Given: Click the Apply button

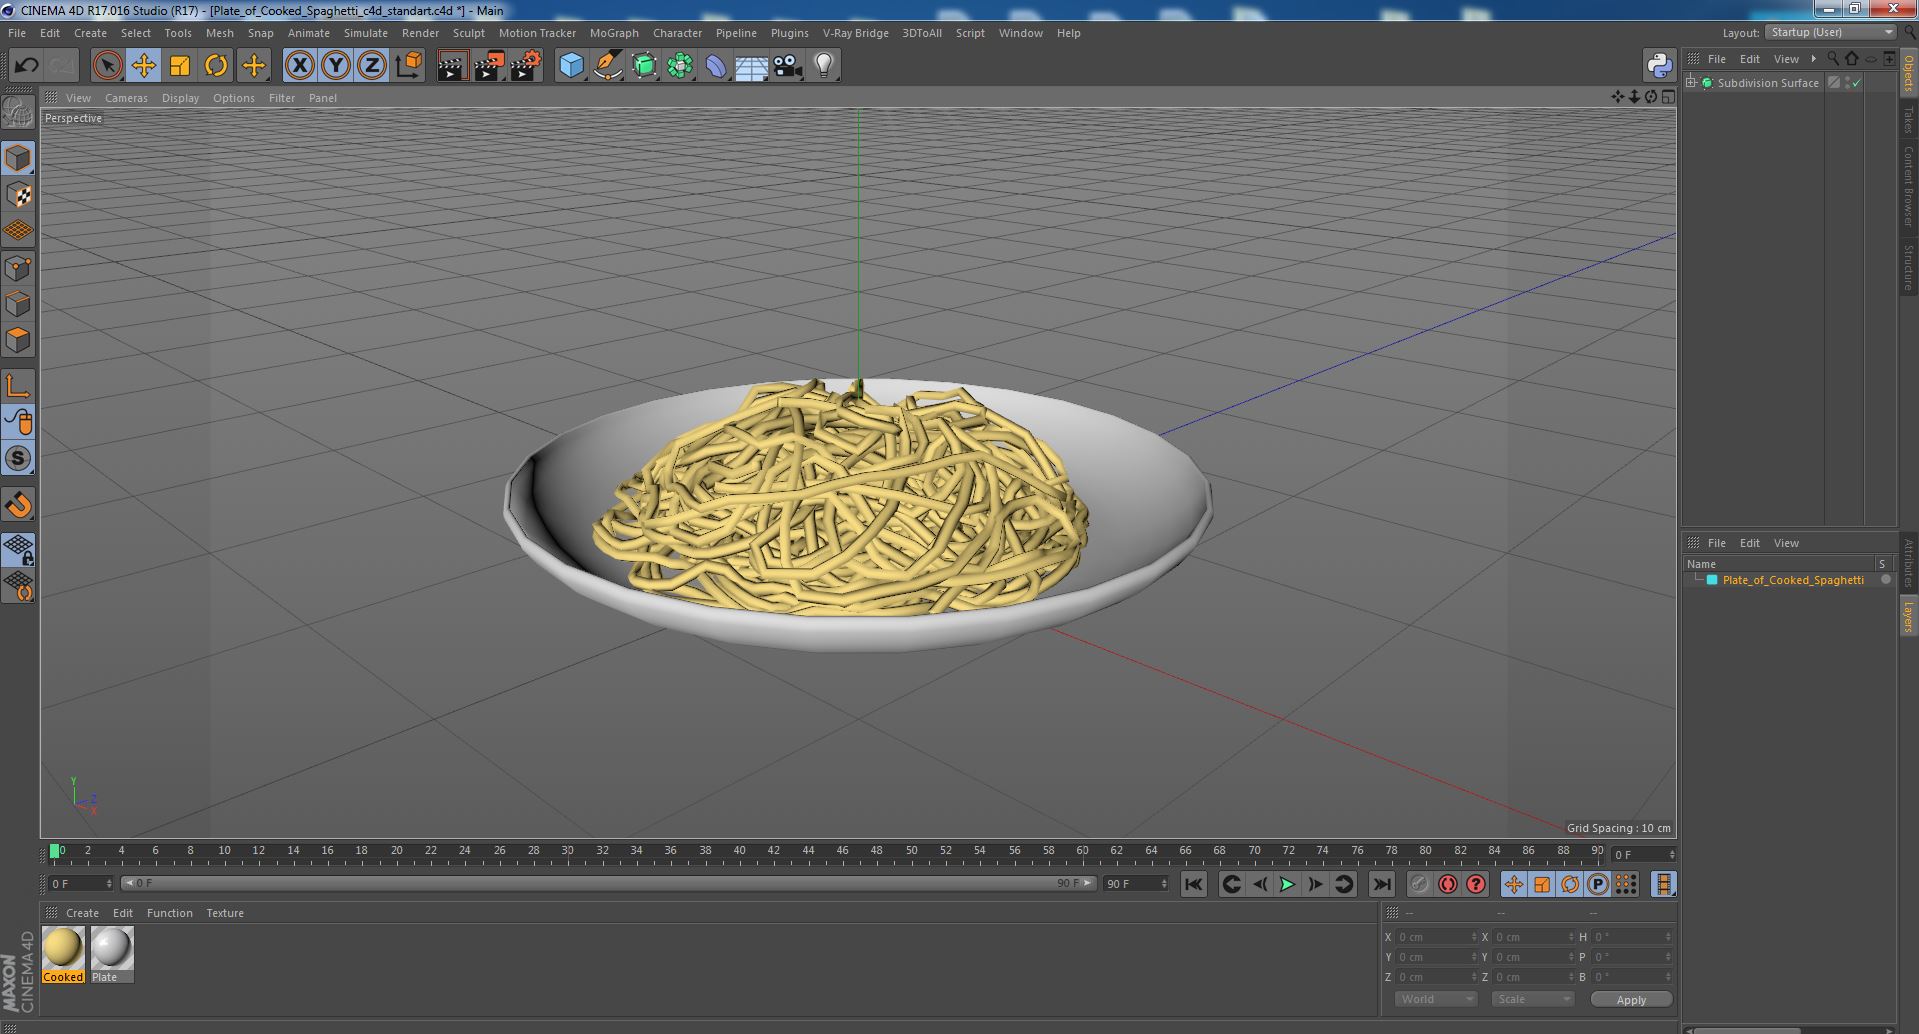Looking at the screenshot, I should [x=1631, y=1000].
